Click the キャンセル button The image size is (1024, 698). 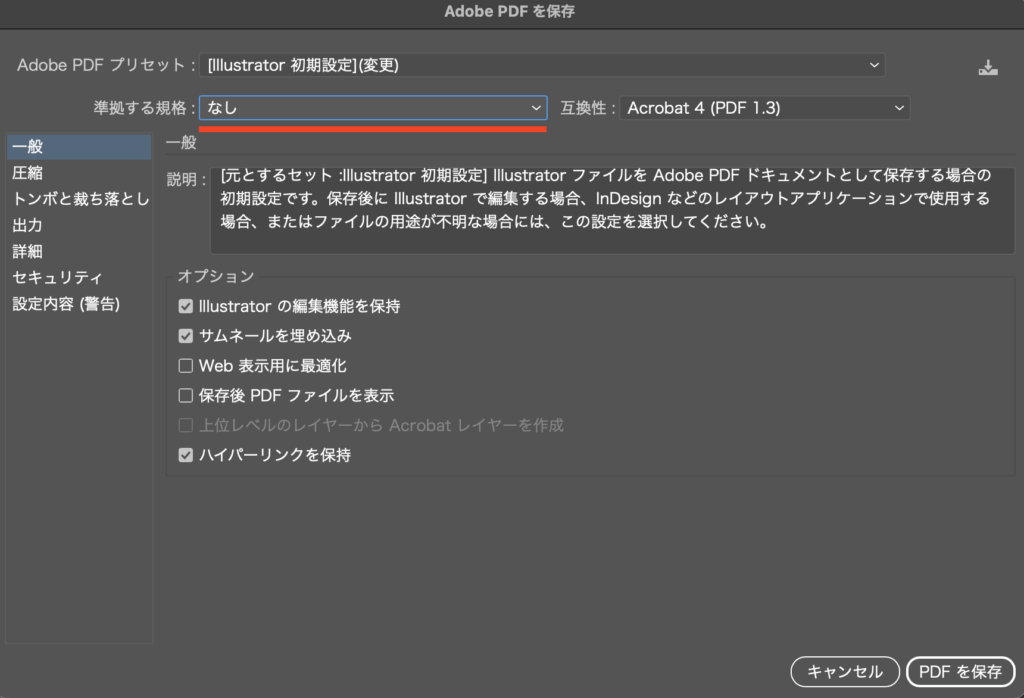pos(844,671)
